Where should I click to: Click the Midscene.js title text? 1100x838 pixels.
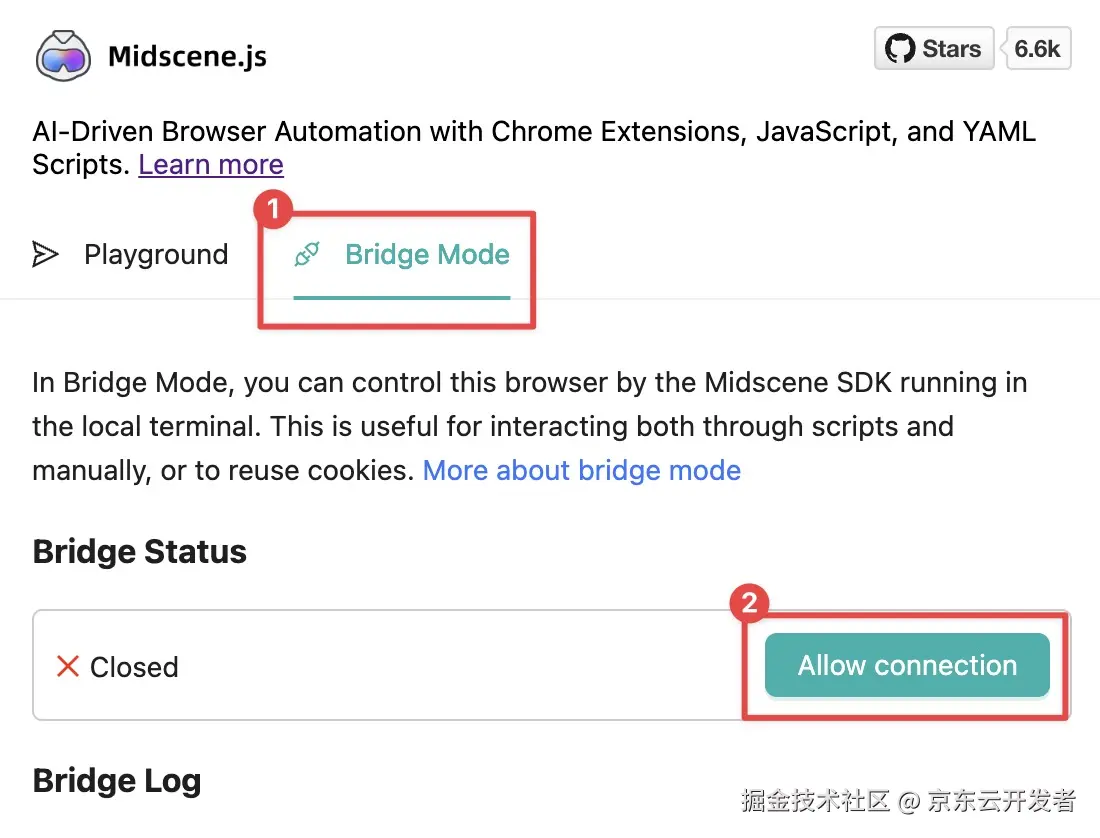(187, 56)
